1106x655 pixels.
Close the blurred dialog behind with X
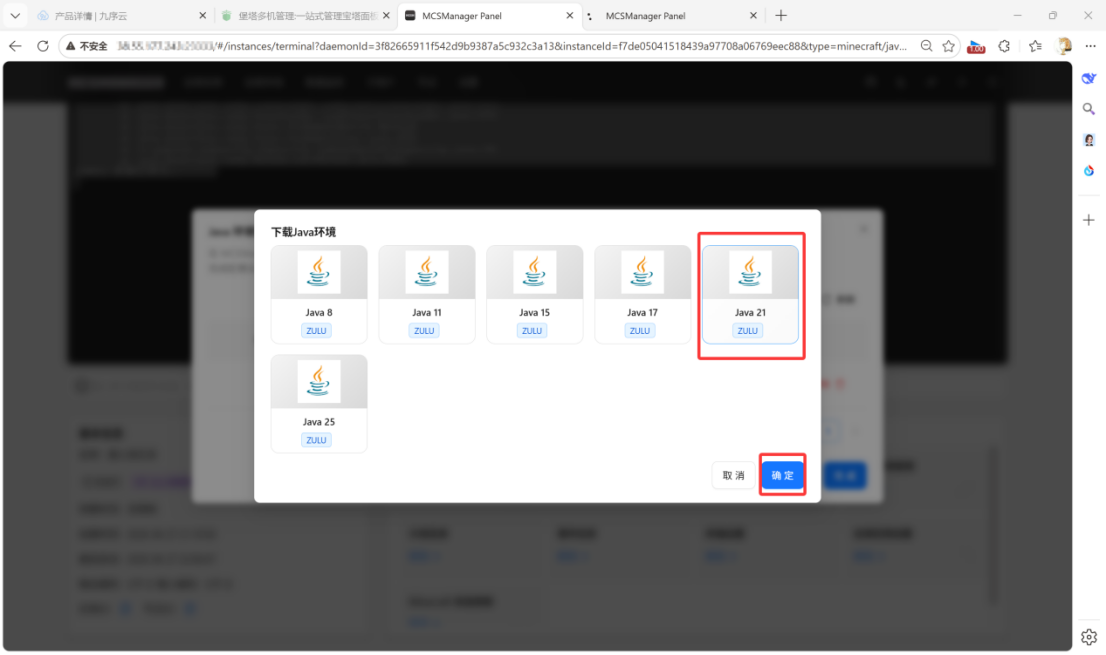(863, 229)
